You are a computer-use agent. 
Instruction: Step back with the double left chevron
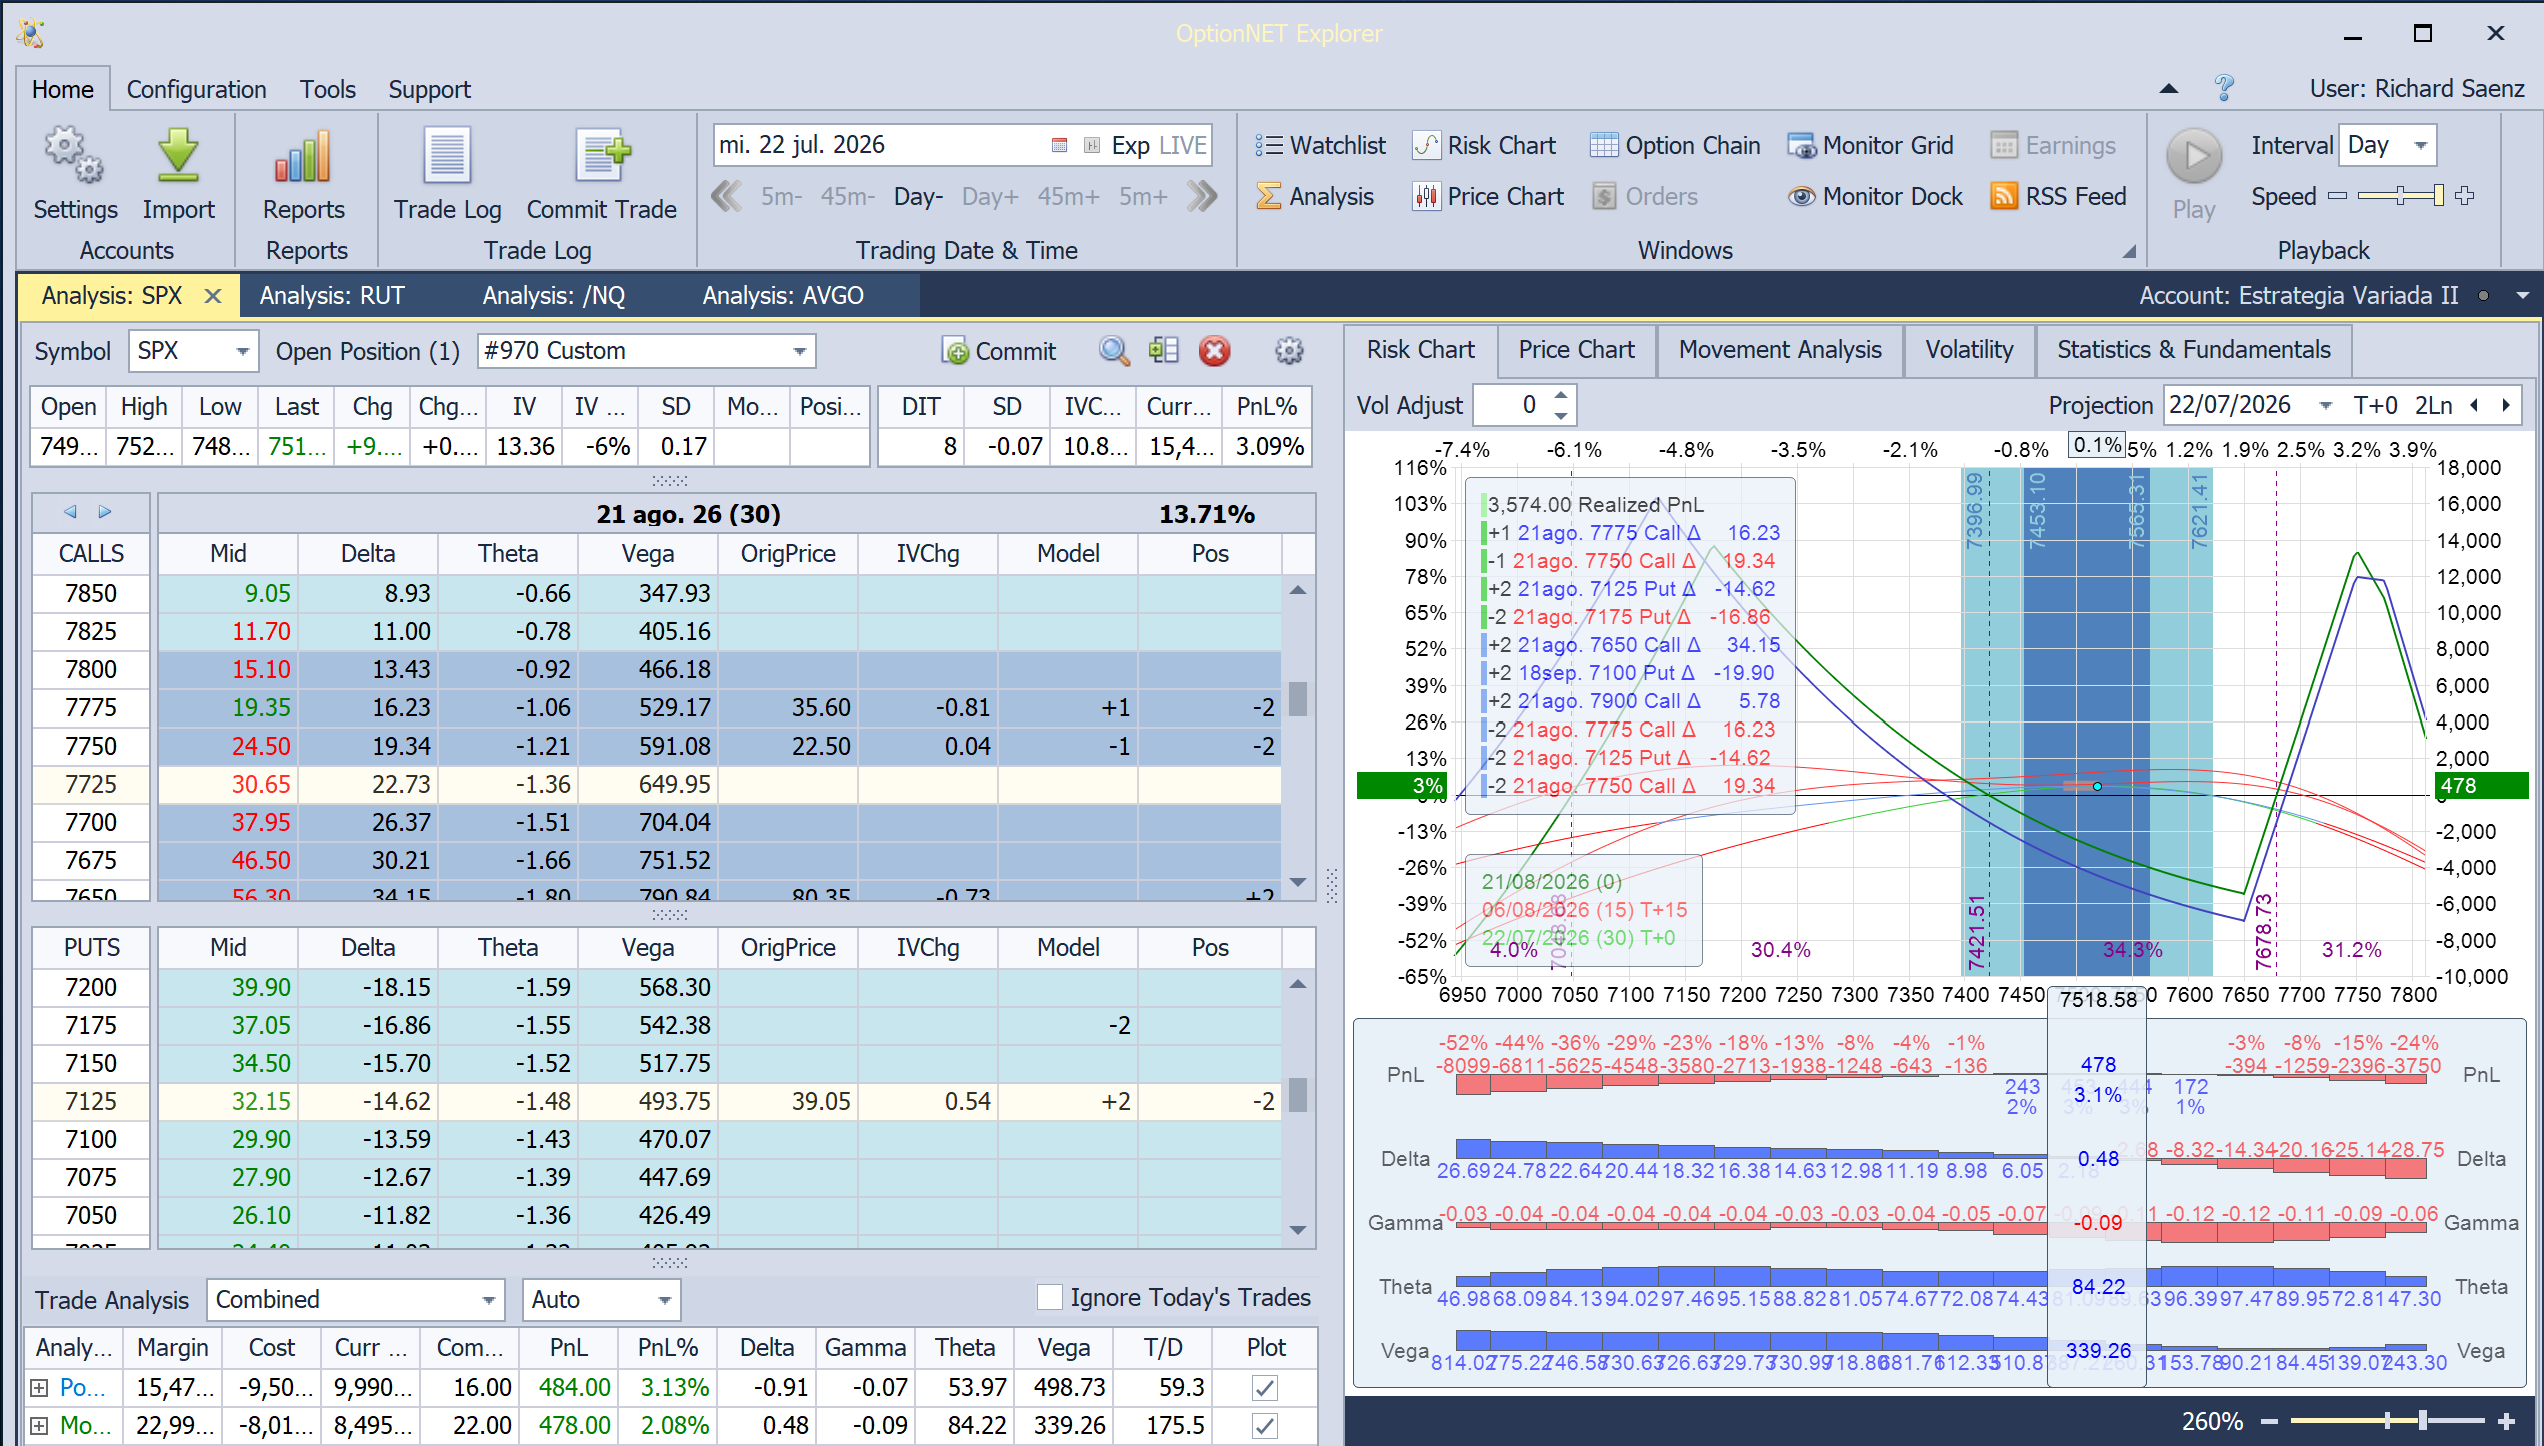727,197
